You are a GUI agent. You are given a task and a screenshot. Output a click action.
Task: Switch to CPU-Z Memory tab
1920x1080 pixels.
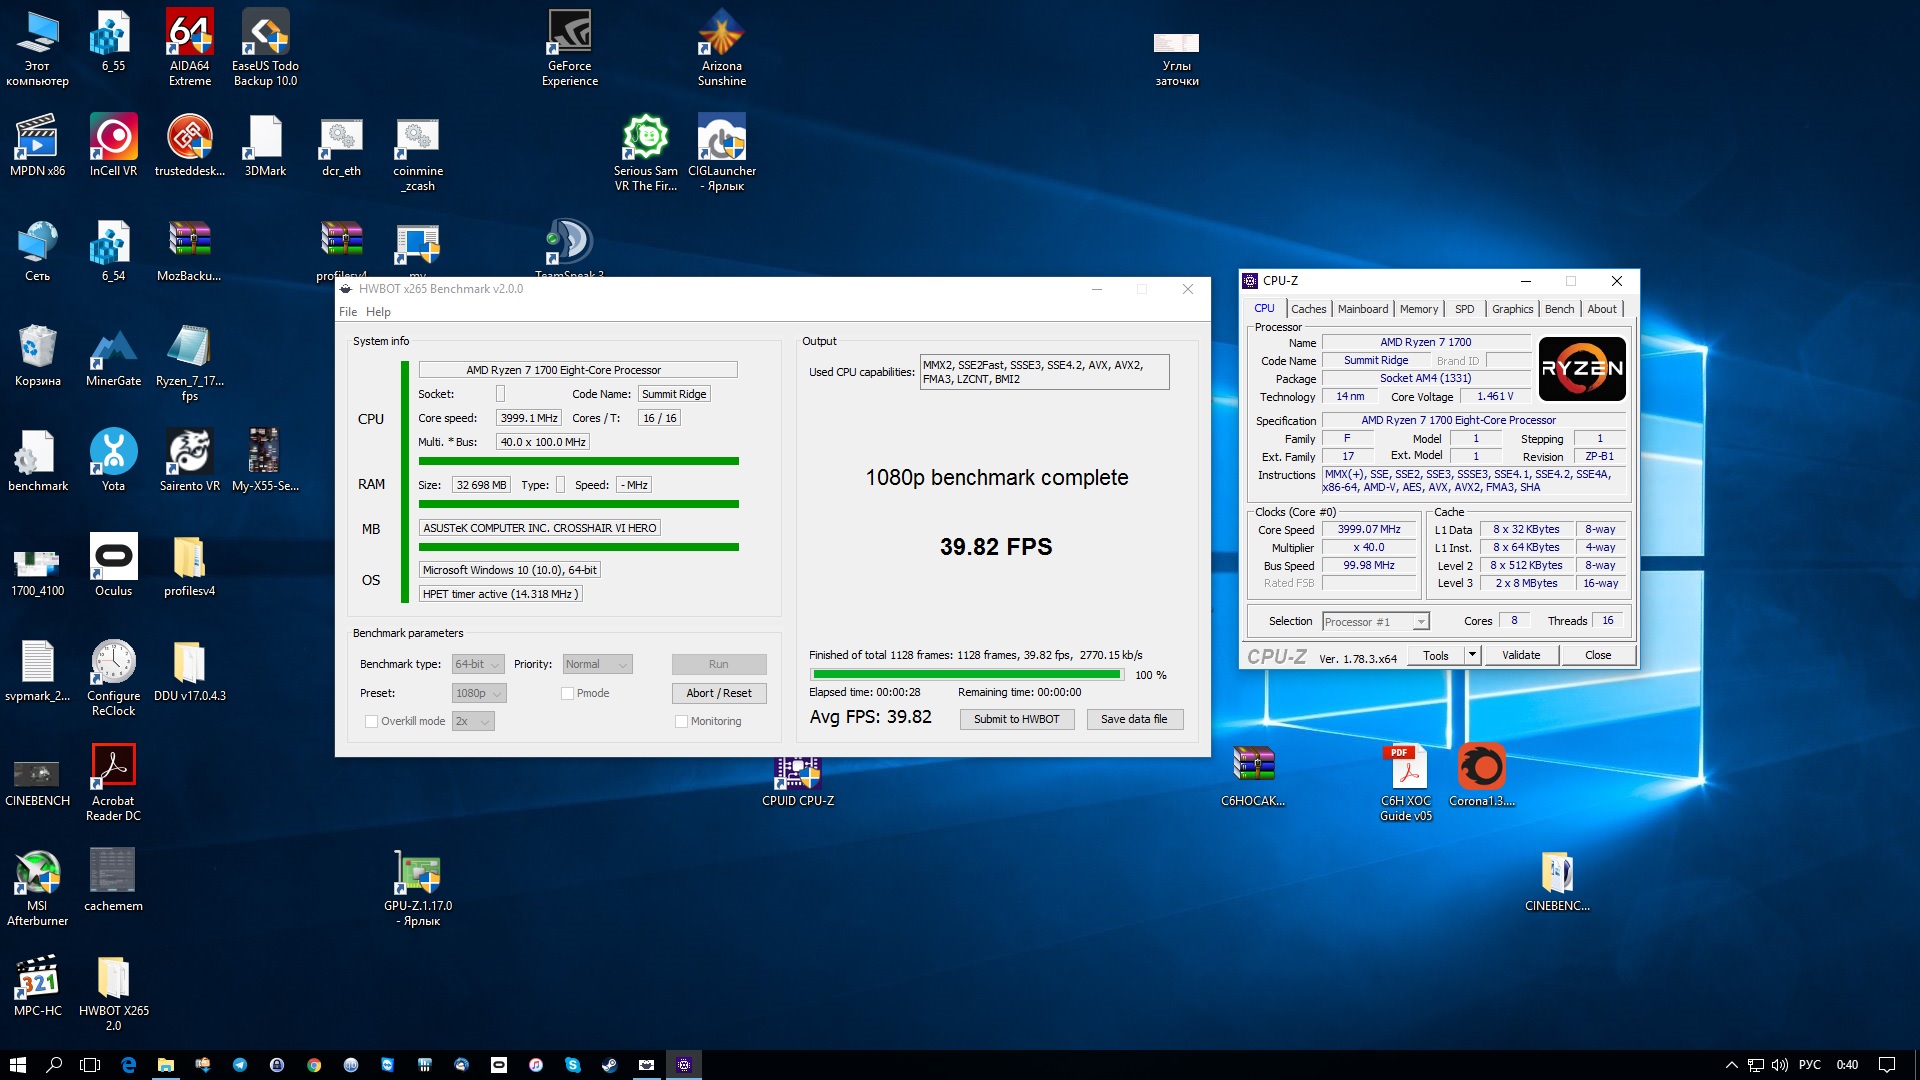pyautogui.click(x=1418, y=309)
